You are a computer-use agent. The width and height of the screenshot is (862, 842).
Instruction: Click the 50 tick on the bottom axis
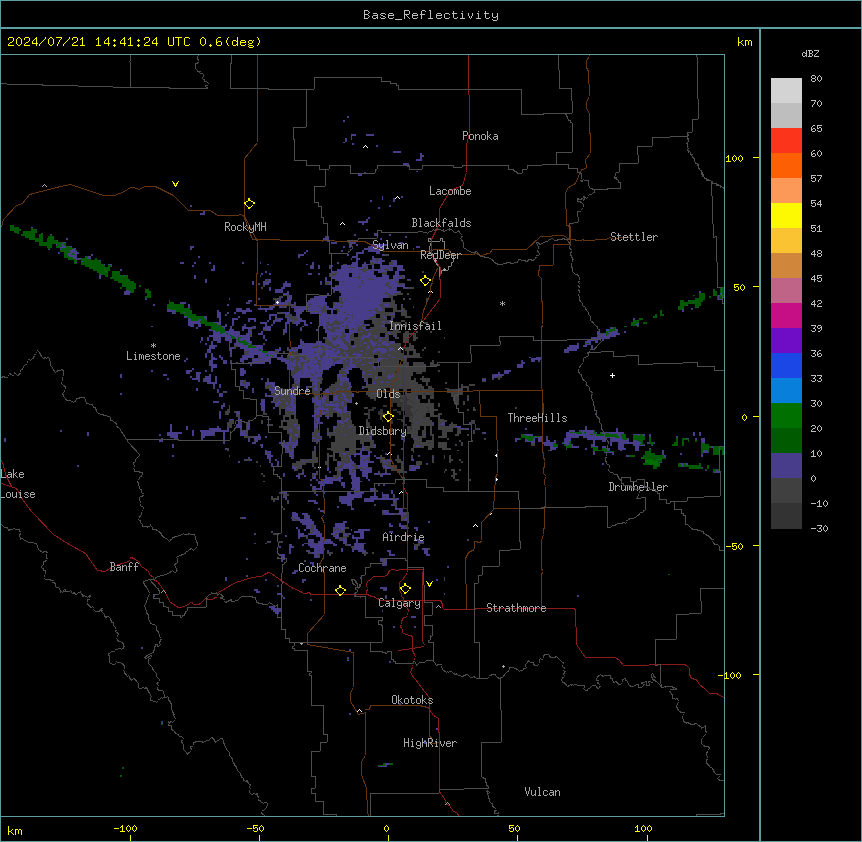click(514, 829)
